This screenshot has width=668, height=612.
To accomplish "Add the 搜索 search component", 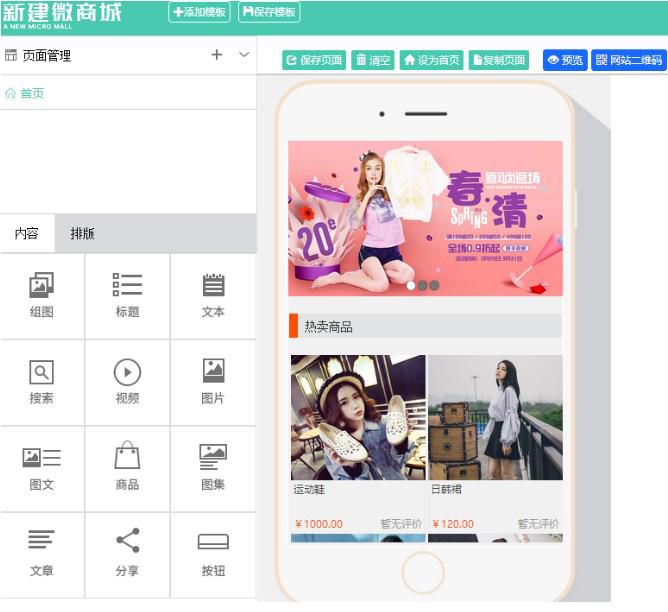I will pyautogui.click(x=42, y=382).
